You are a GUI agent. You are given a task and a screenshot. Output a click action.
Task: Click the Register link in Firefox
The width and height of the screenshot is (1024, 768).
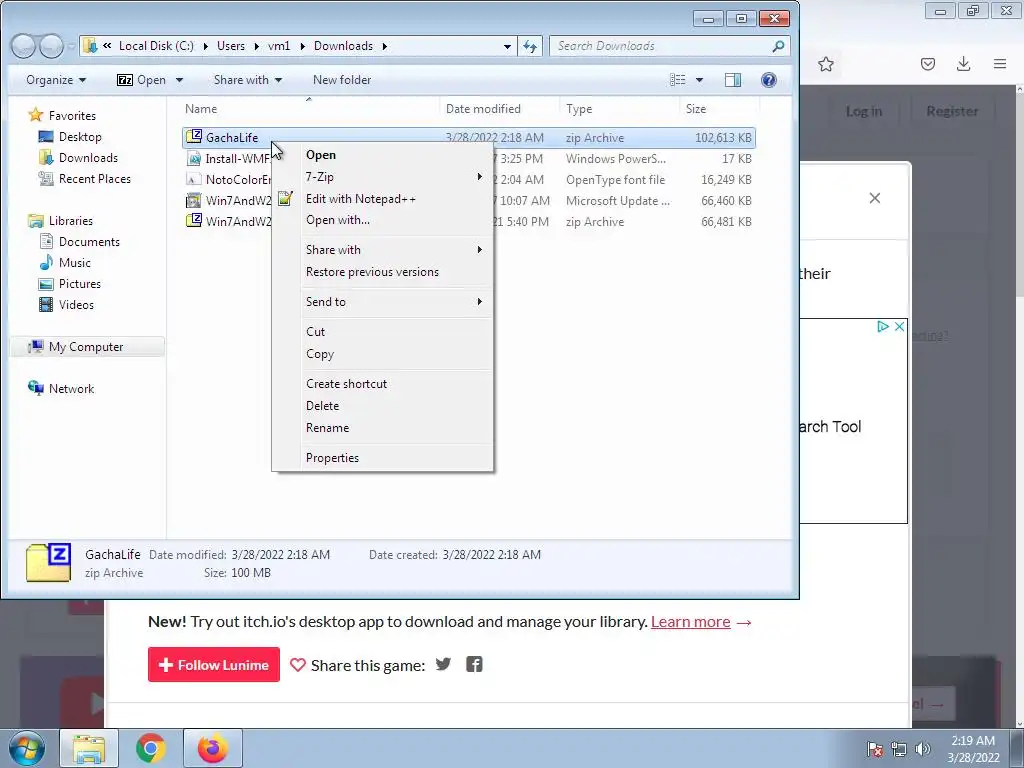[x=952, y=111]
